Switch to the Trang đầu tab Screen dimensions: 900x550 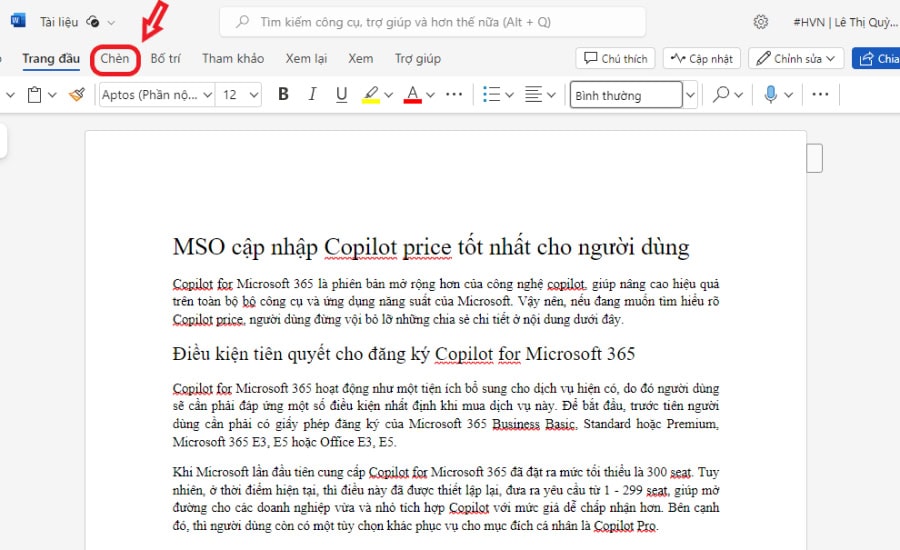(x=51, y=59)
